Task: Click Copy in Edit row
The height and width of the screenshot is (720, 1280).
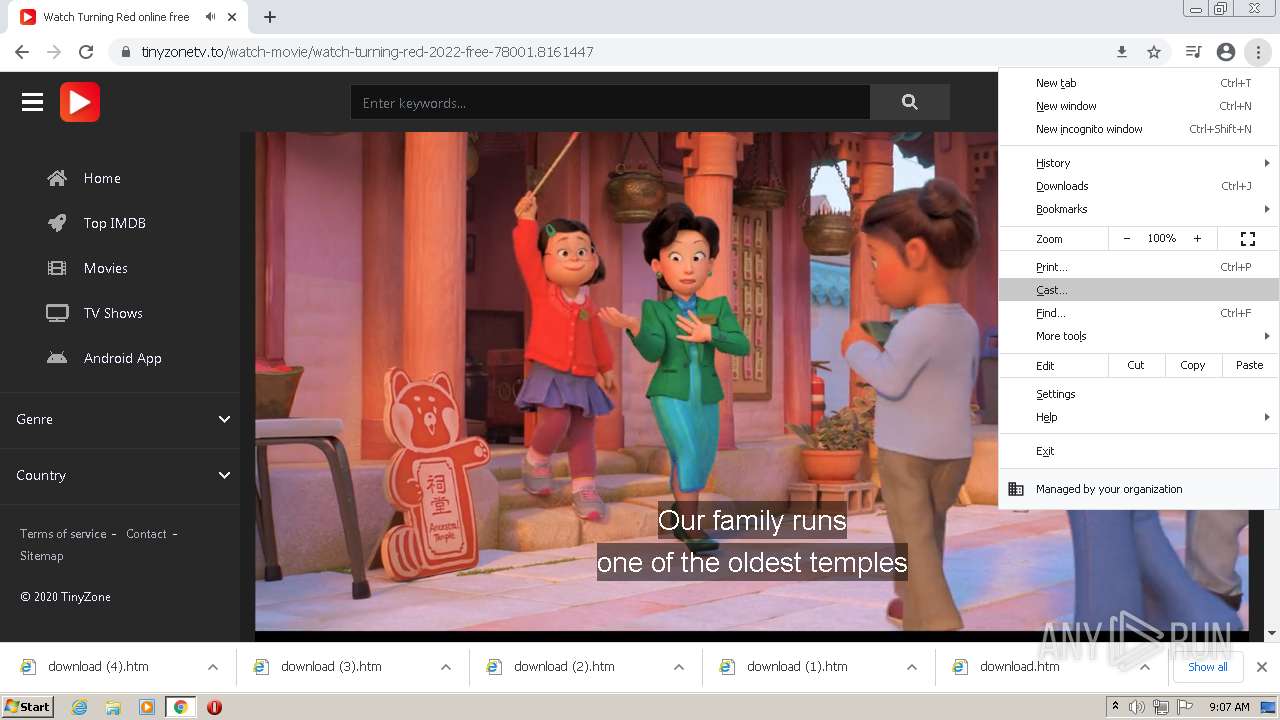Action: tap(1193, 365)
